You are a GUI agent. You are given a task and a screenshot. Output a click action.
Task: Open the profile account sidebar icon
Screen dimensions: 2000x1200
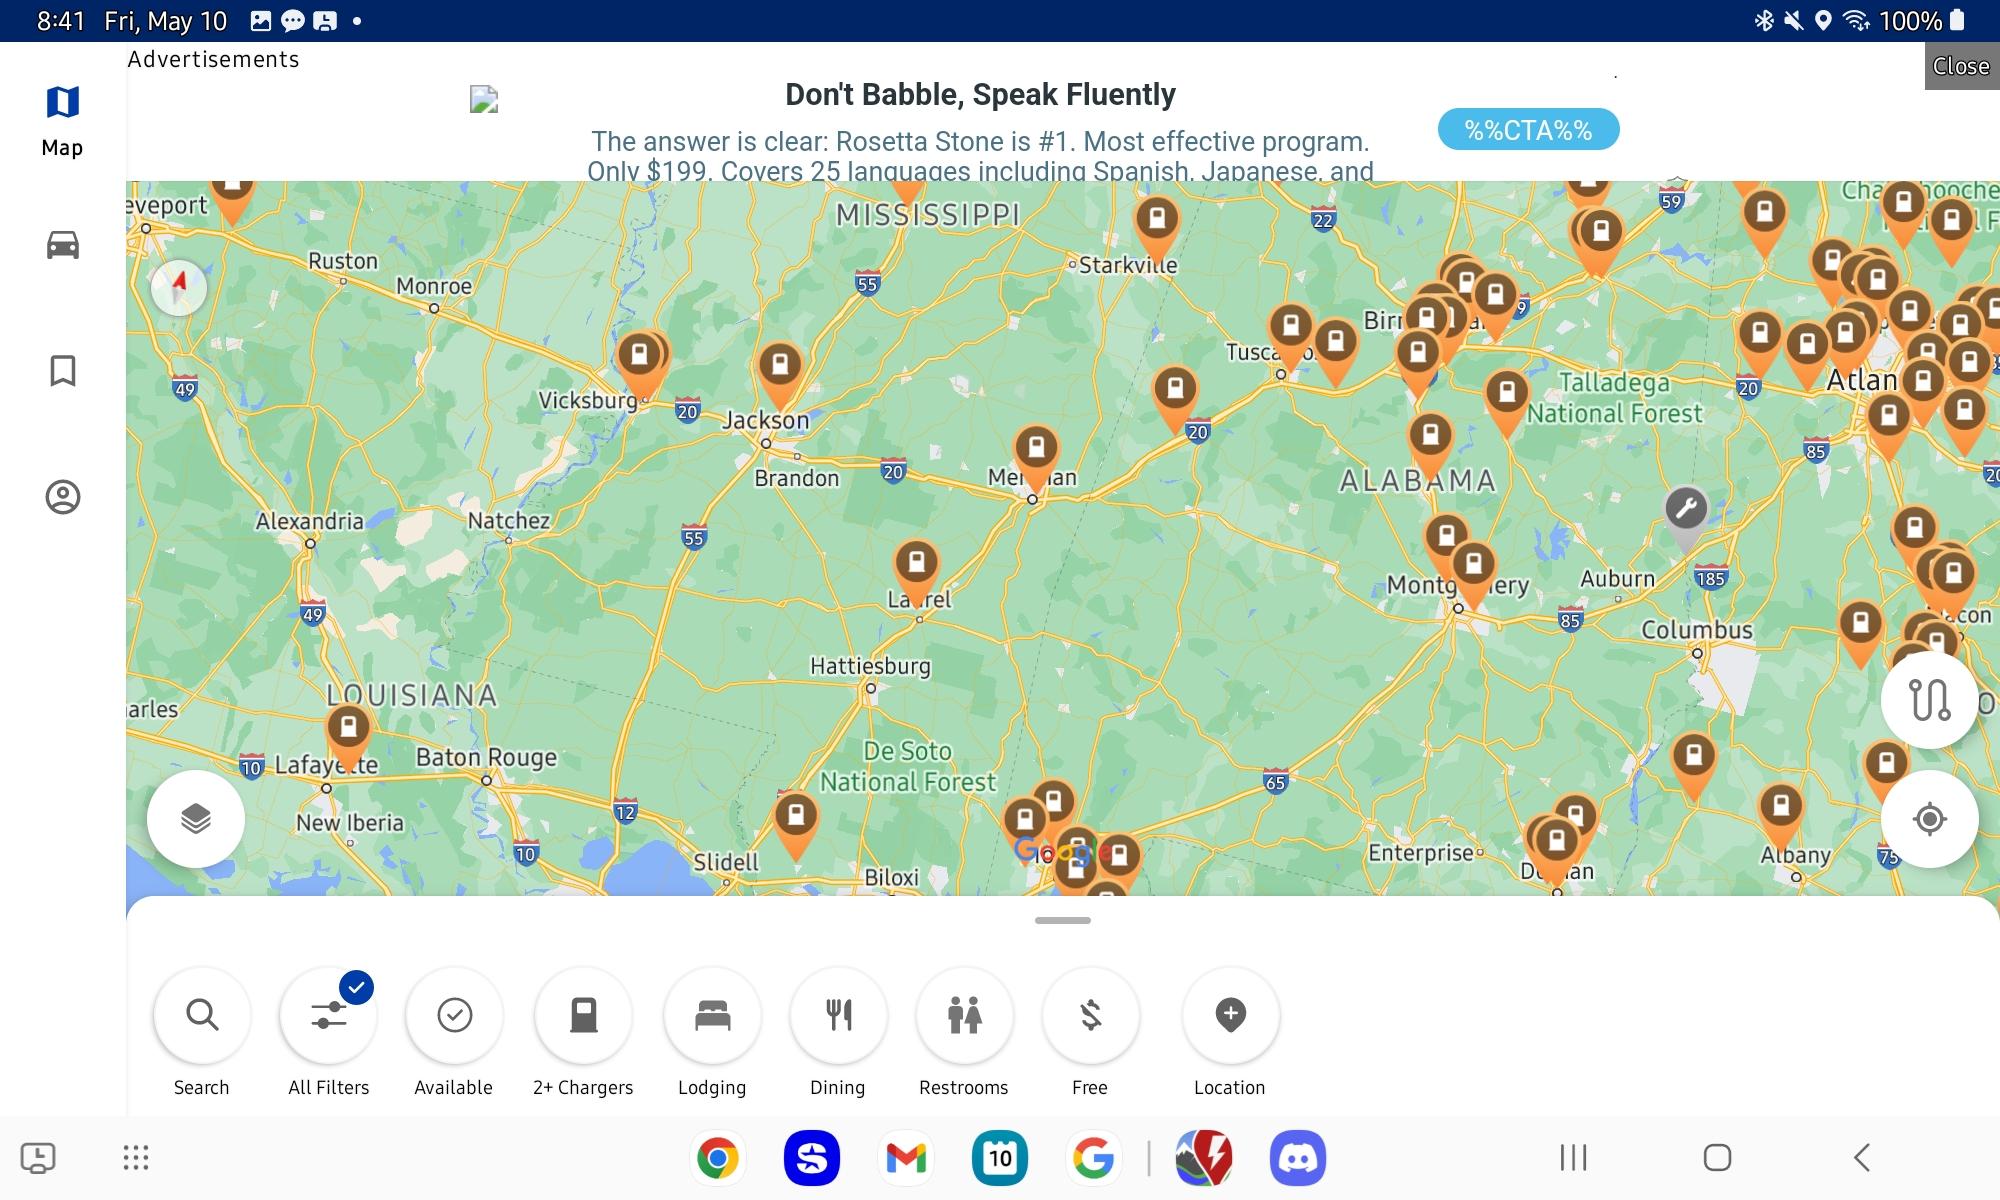(x=63, y=497)
